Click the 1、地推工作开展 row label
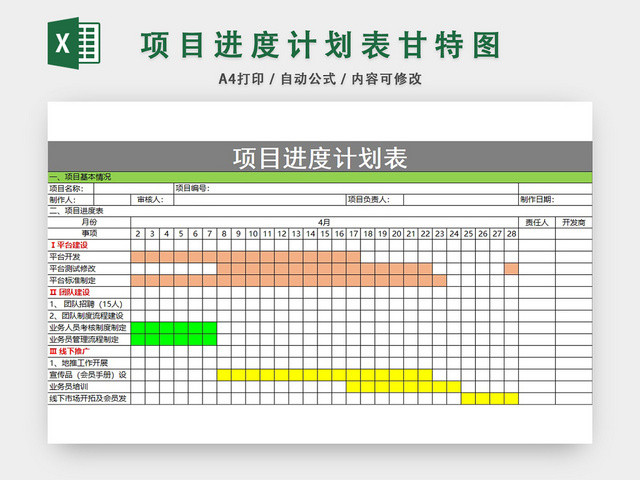The width and height of the screenshot is (640, 480). coord(89,363)
